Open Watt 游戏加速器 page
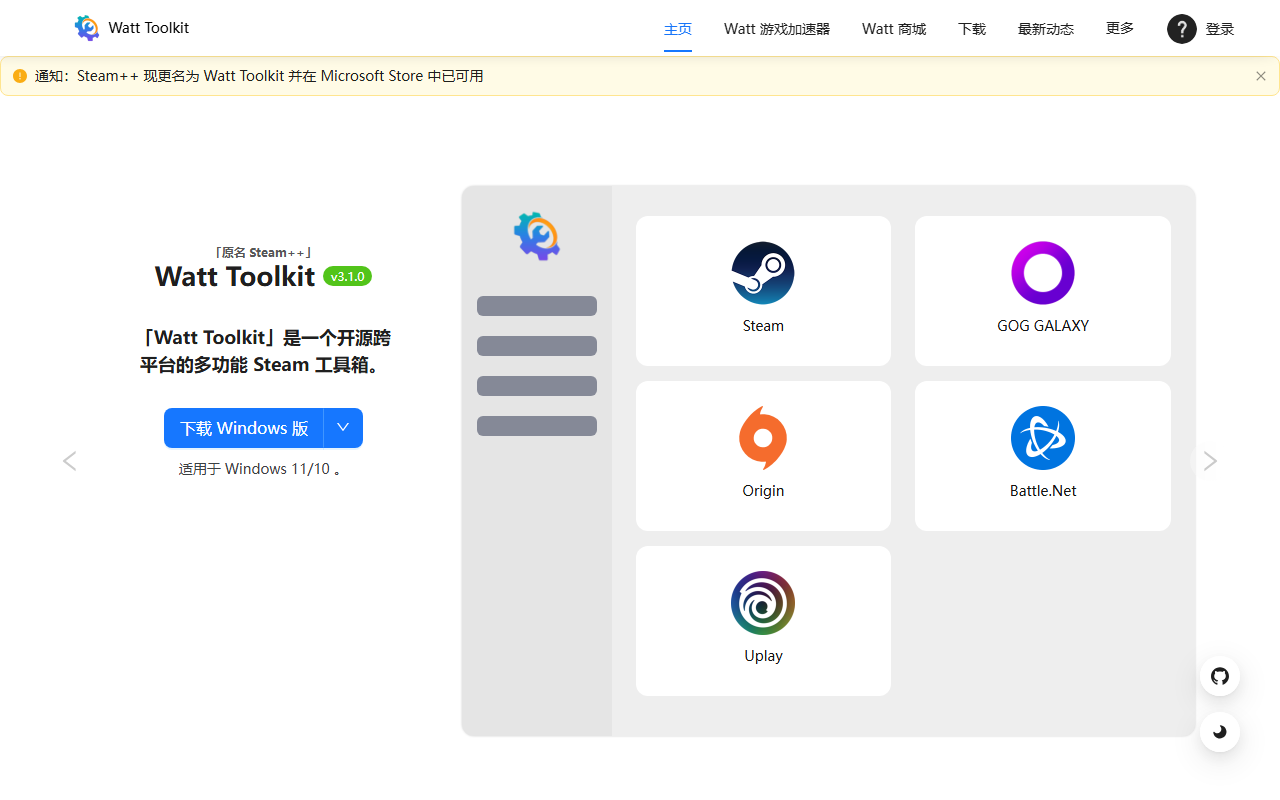 click(777, 29)
